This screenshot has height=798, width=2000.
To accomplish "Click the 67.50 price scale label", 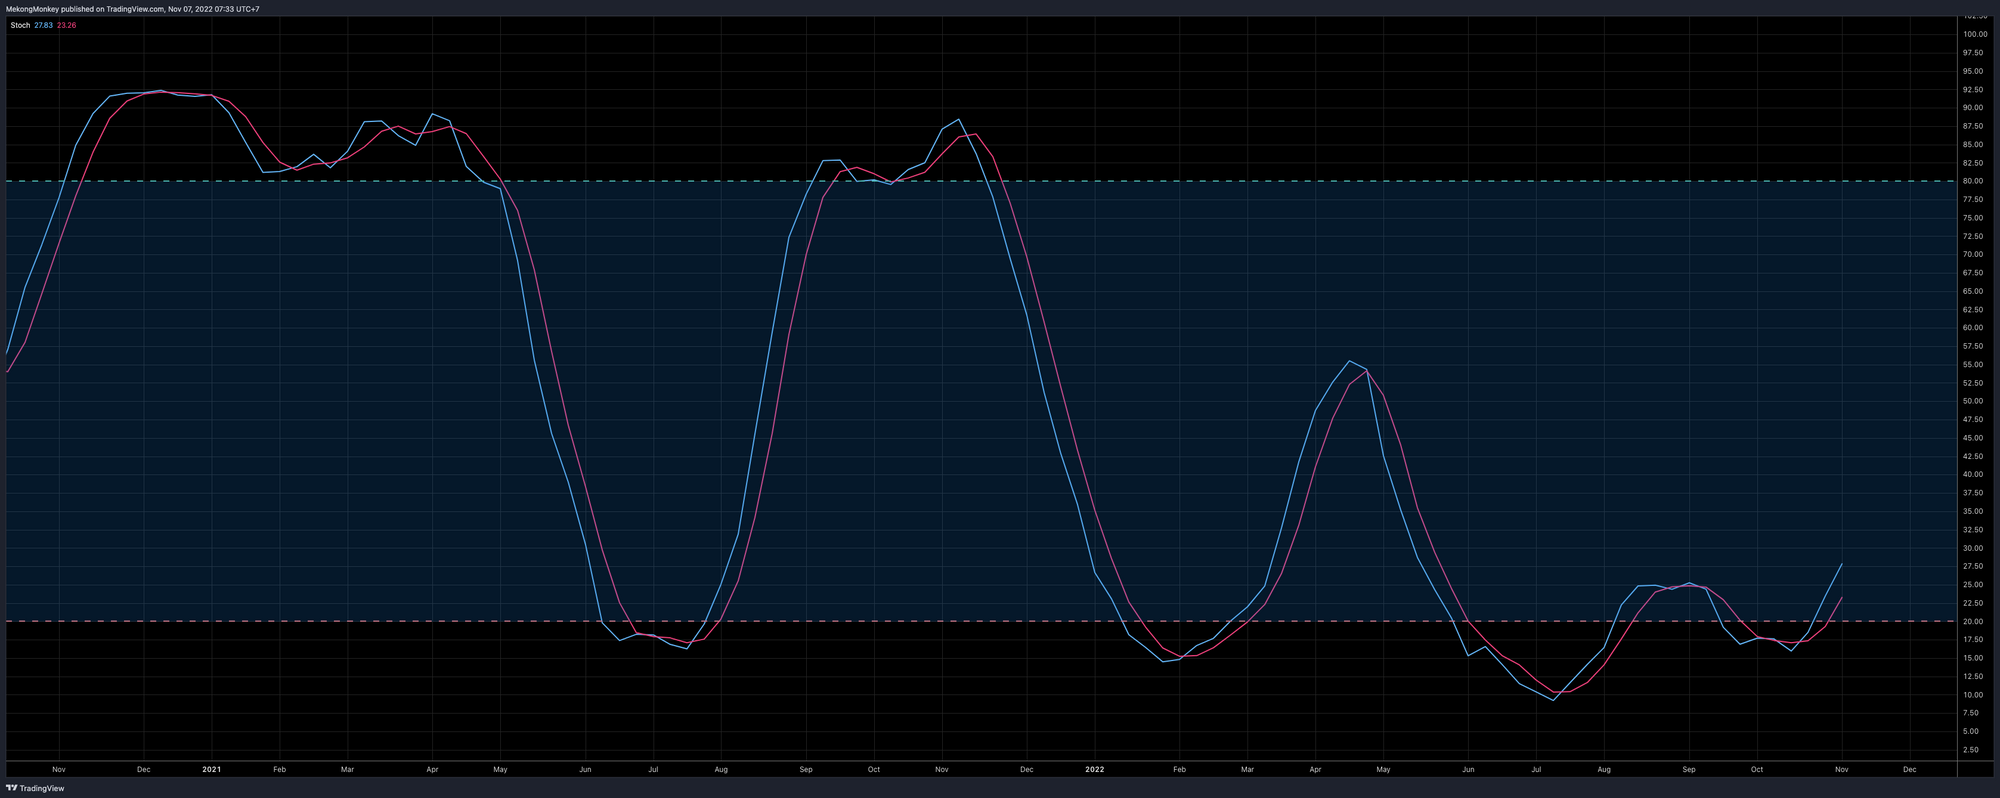I will point(1972,273).
